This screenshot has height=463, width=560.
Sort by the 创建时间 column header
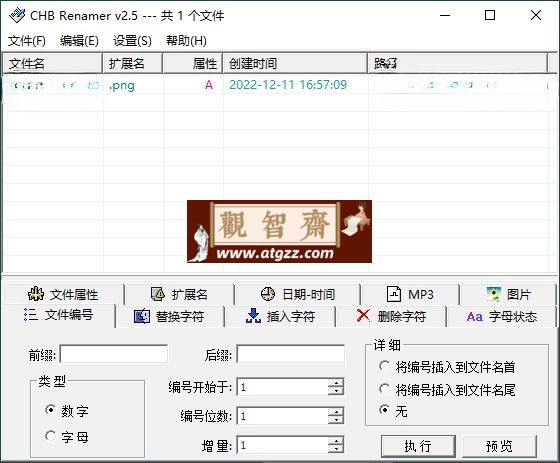(x=295, y=64)
